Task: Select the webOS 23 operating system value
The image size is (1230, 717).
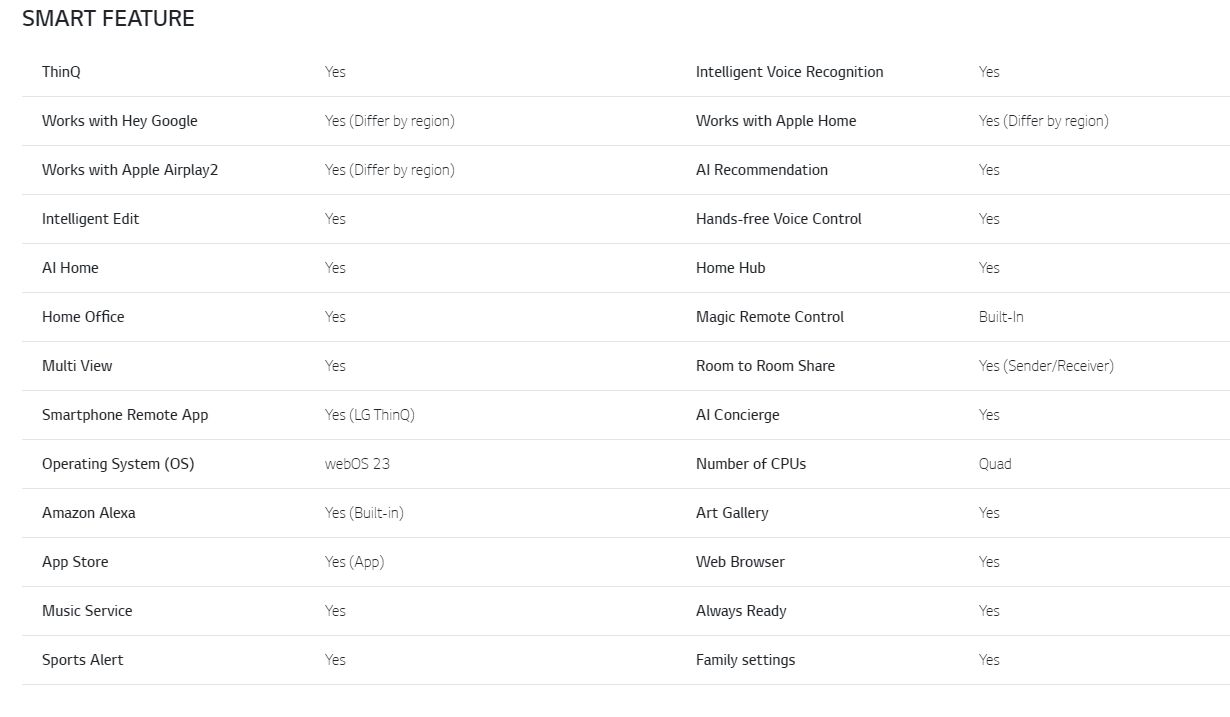Action: click(x=357, y=464)
